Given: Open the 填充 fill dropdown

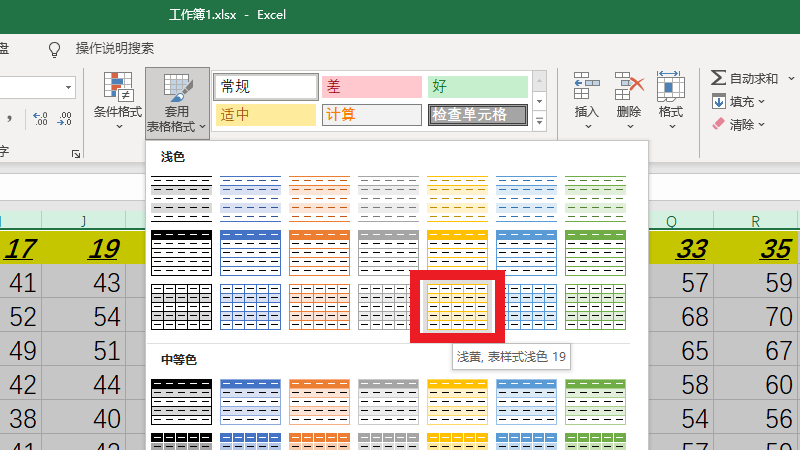Looking at the screenshot, I should click(x=734, y=101).
